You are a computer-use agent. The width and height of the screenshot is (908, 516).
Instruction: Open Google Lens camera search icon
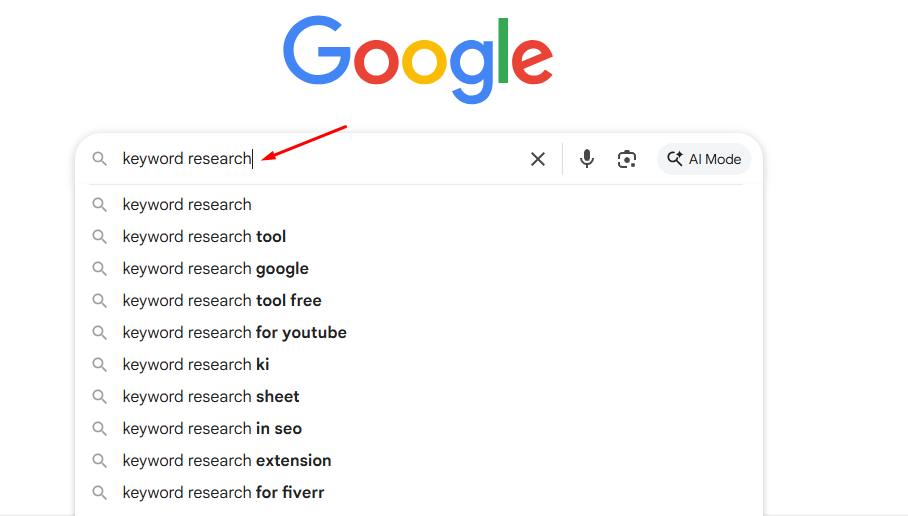click(x=627, y=159)
